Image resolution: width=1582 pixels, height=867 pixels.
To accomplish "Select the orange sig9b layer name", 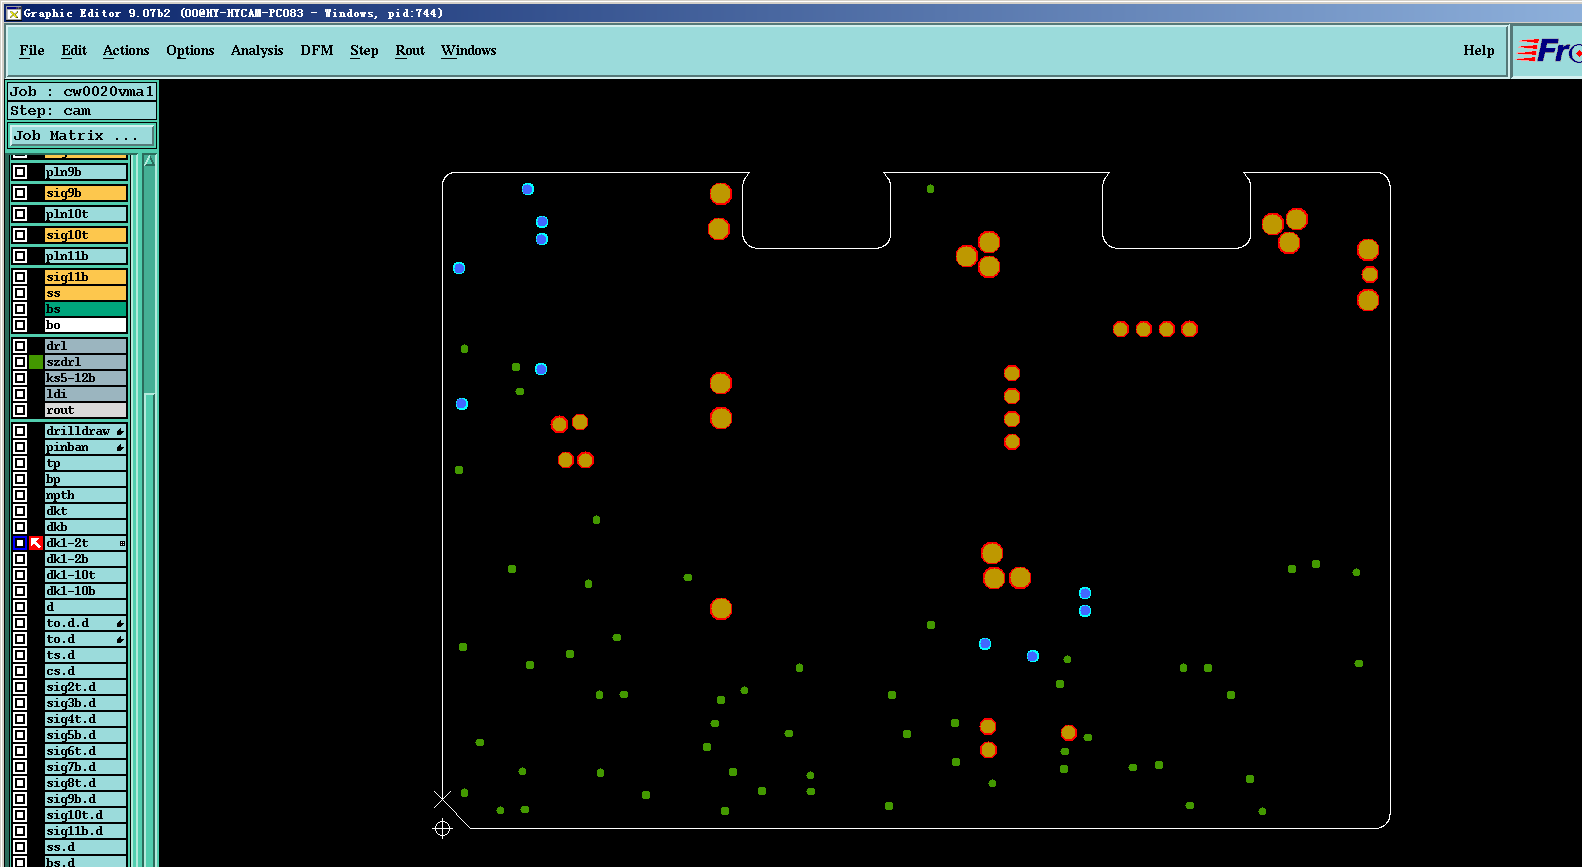I will [x=86, y=193].
